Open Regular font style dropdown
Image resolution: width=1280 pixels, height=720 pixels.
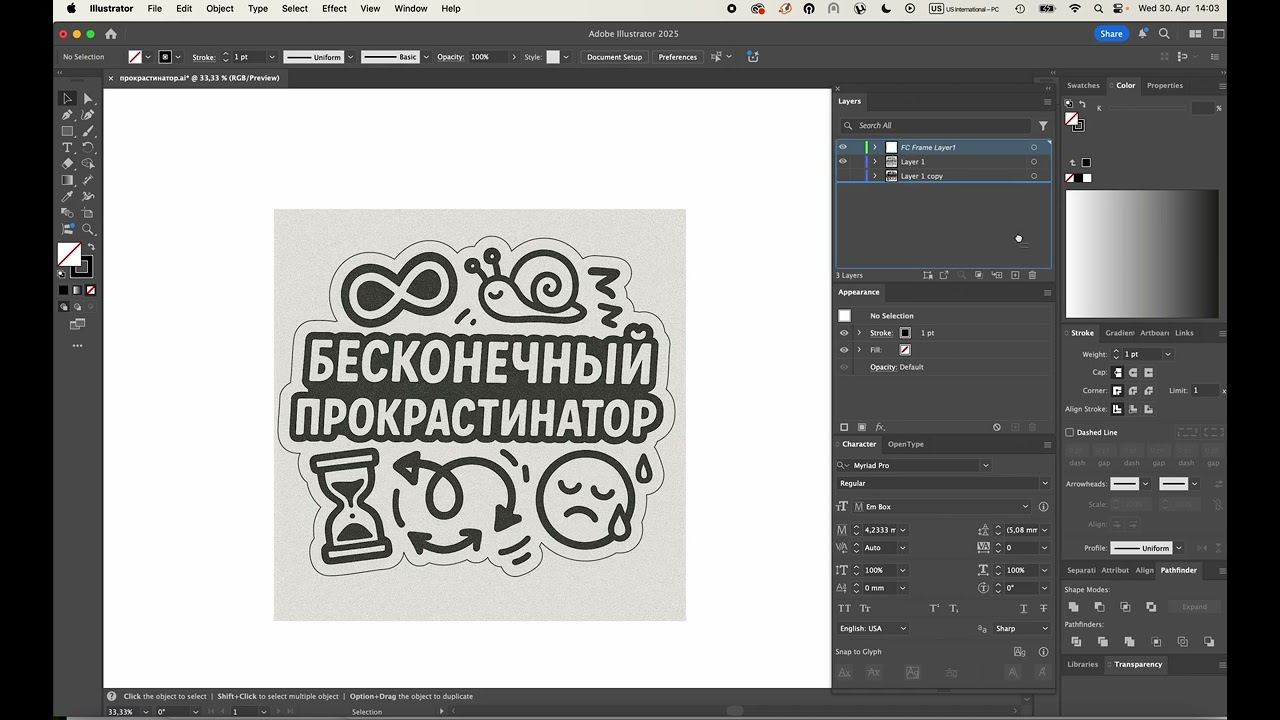1045,483
